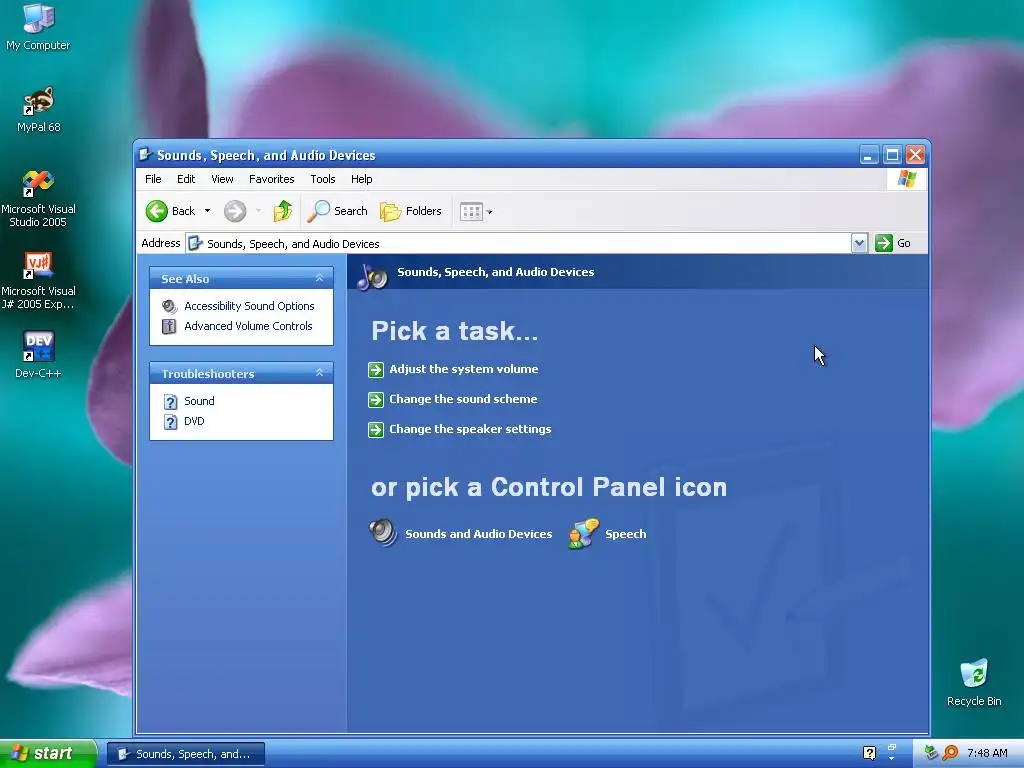Screen dimensions: 1024x768
Task: Open the Back history dropdown arrow
Action: pyautogui.click(x=208, y=211)
